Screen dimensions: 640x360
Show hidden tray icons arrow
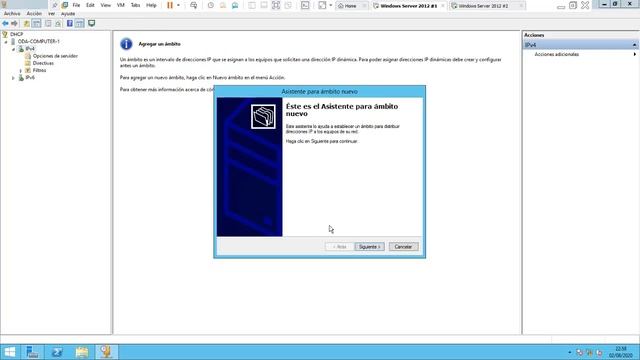click(570, 353)
